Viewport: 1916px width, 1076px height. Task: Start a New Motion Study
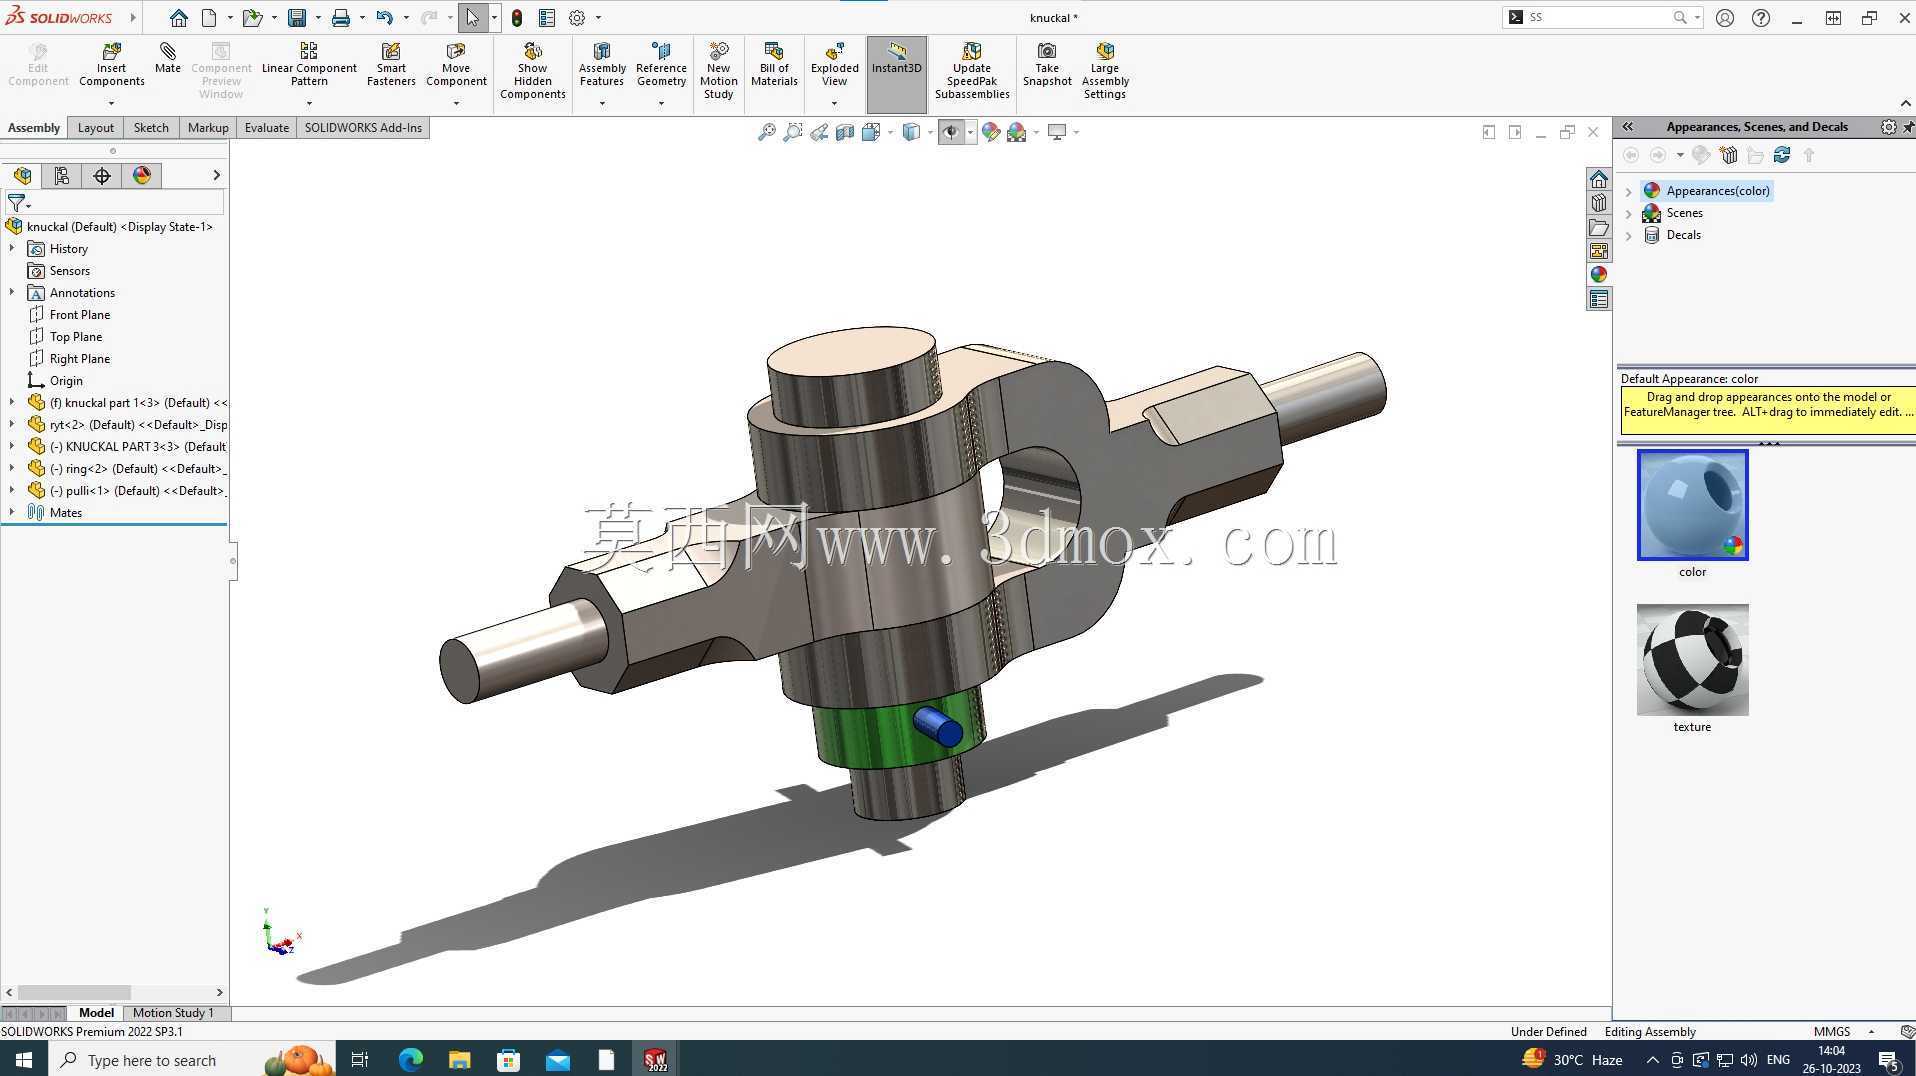pyautogui.click(x=718, y=70)
